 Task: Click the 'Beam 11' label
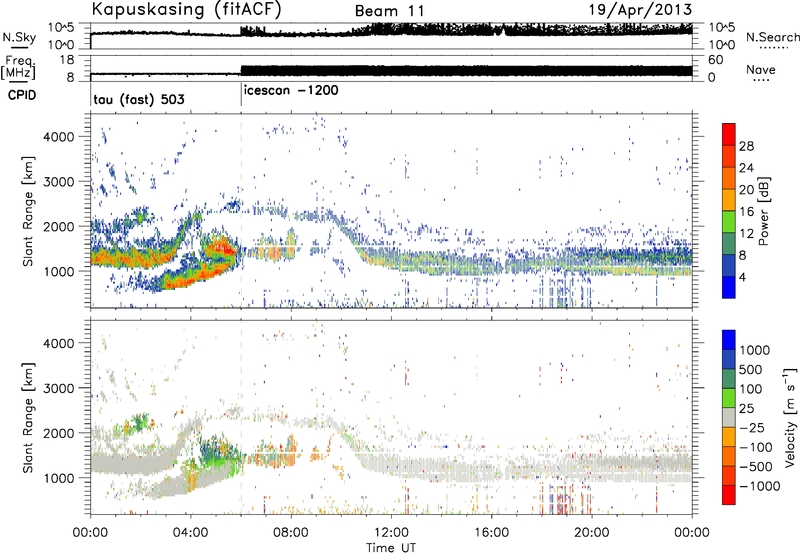pos(389,11)
